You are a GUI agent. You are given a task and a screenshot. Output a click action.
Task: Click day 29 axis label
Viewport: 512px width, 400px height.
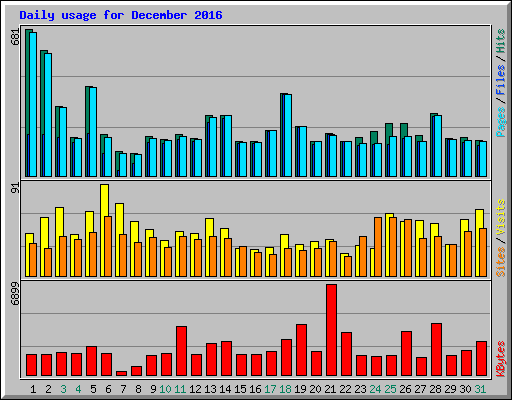(x=450, y=389)
